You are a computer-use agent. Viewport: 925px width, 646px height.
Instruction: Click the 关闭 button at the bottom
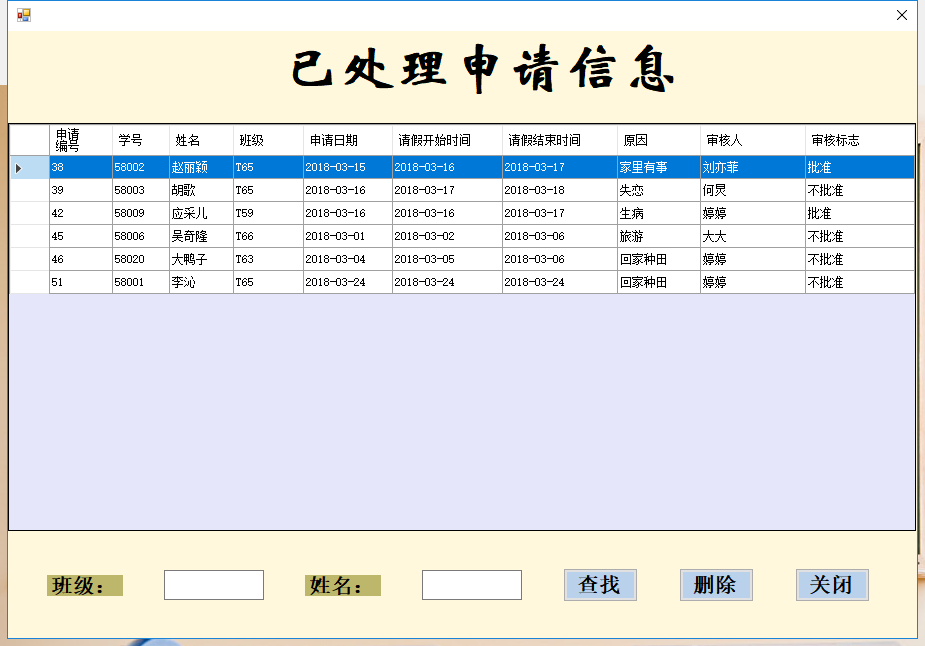832,585
